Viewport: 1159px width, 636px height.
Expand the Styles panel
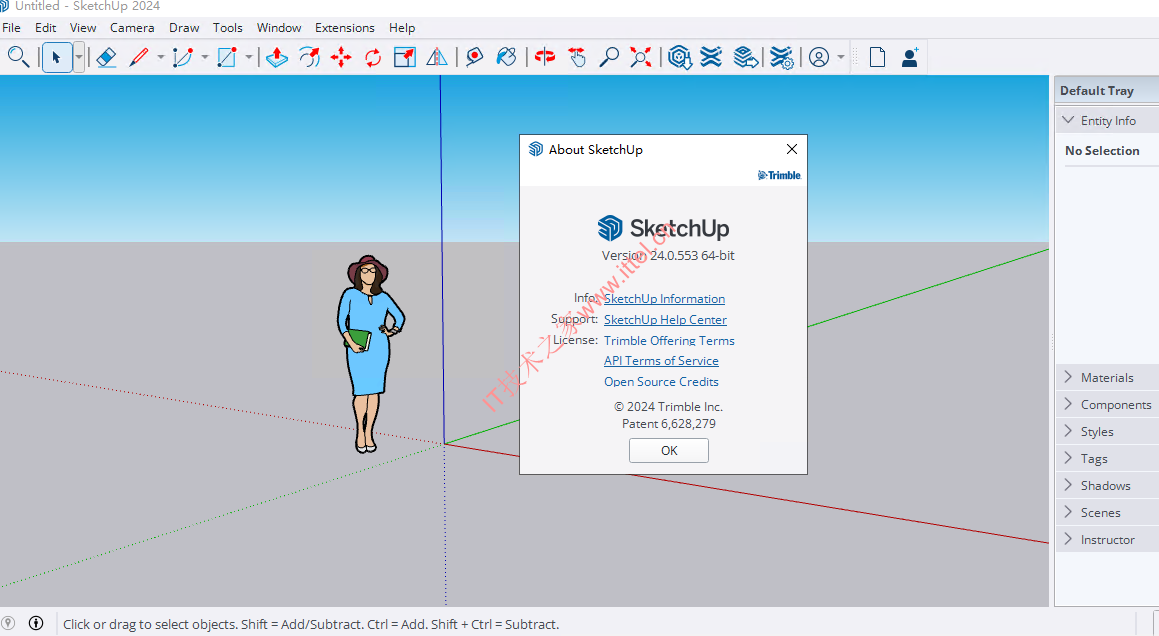(x=1107, y=431)
